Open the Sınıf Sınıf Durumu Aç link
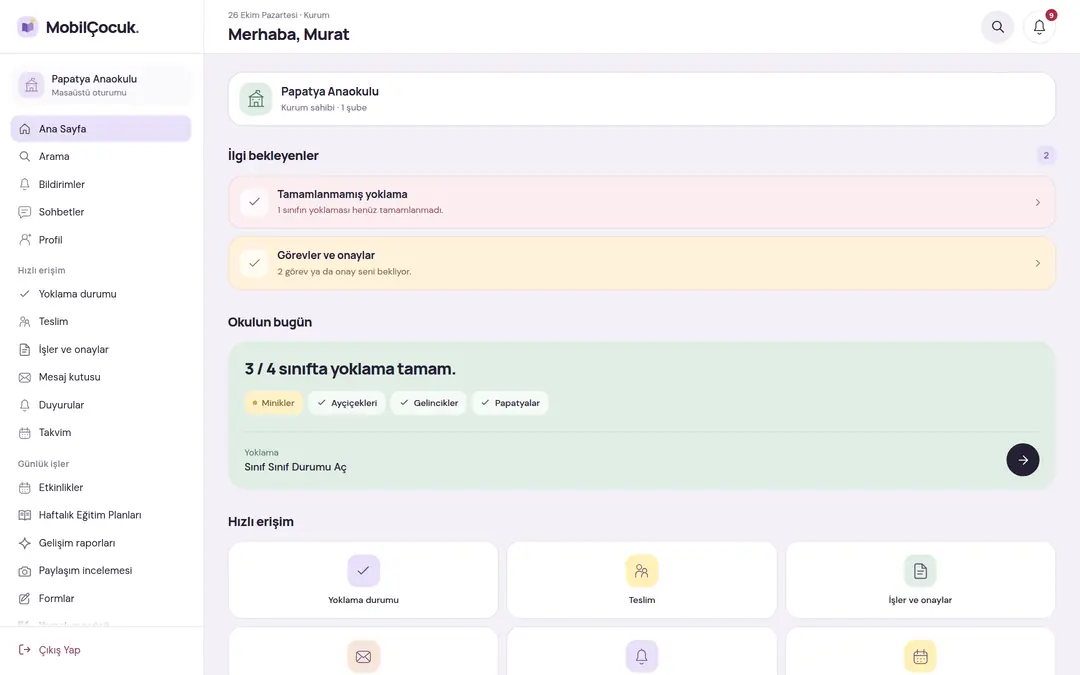Screen dimensions: 1080x675 pyautogui.click(x=295, y=467)
